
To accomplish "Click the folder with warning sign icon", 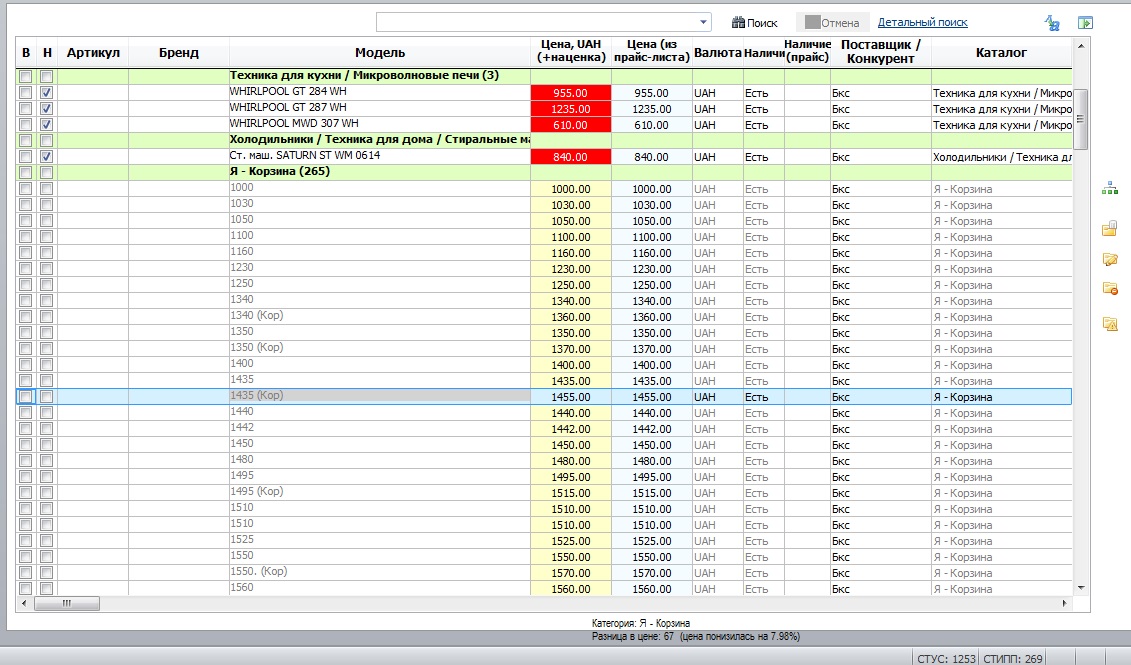I will click(1110, 324).
